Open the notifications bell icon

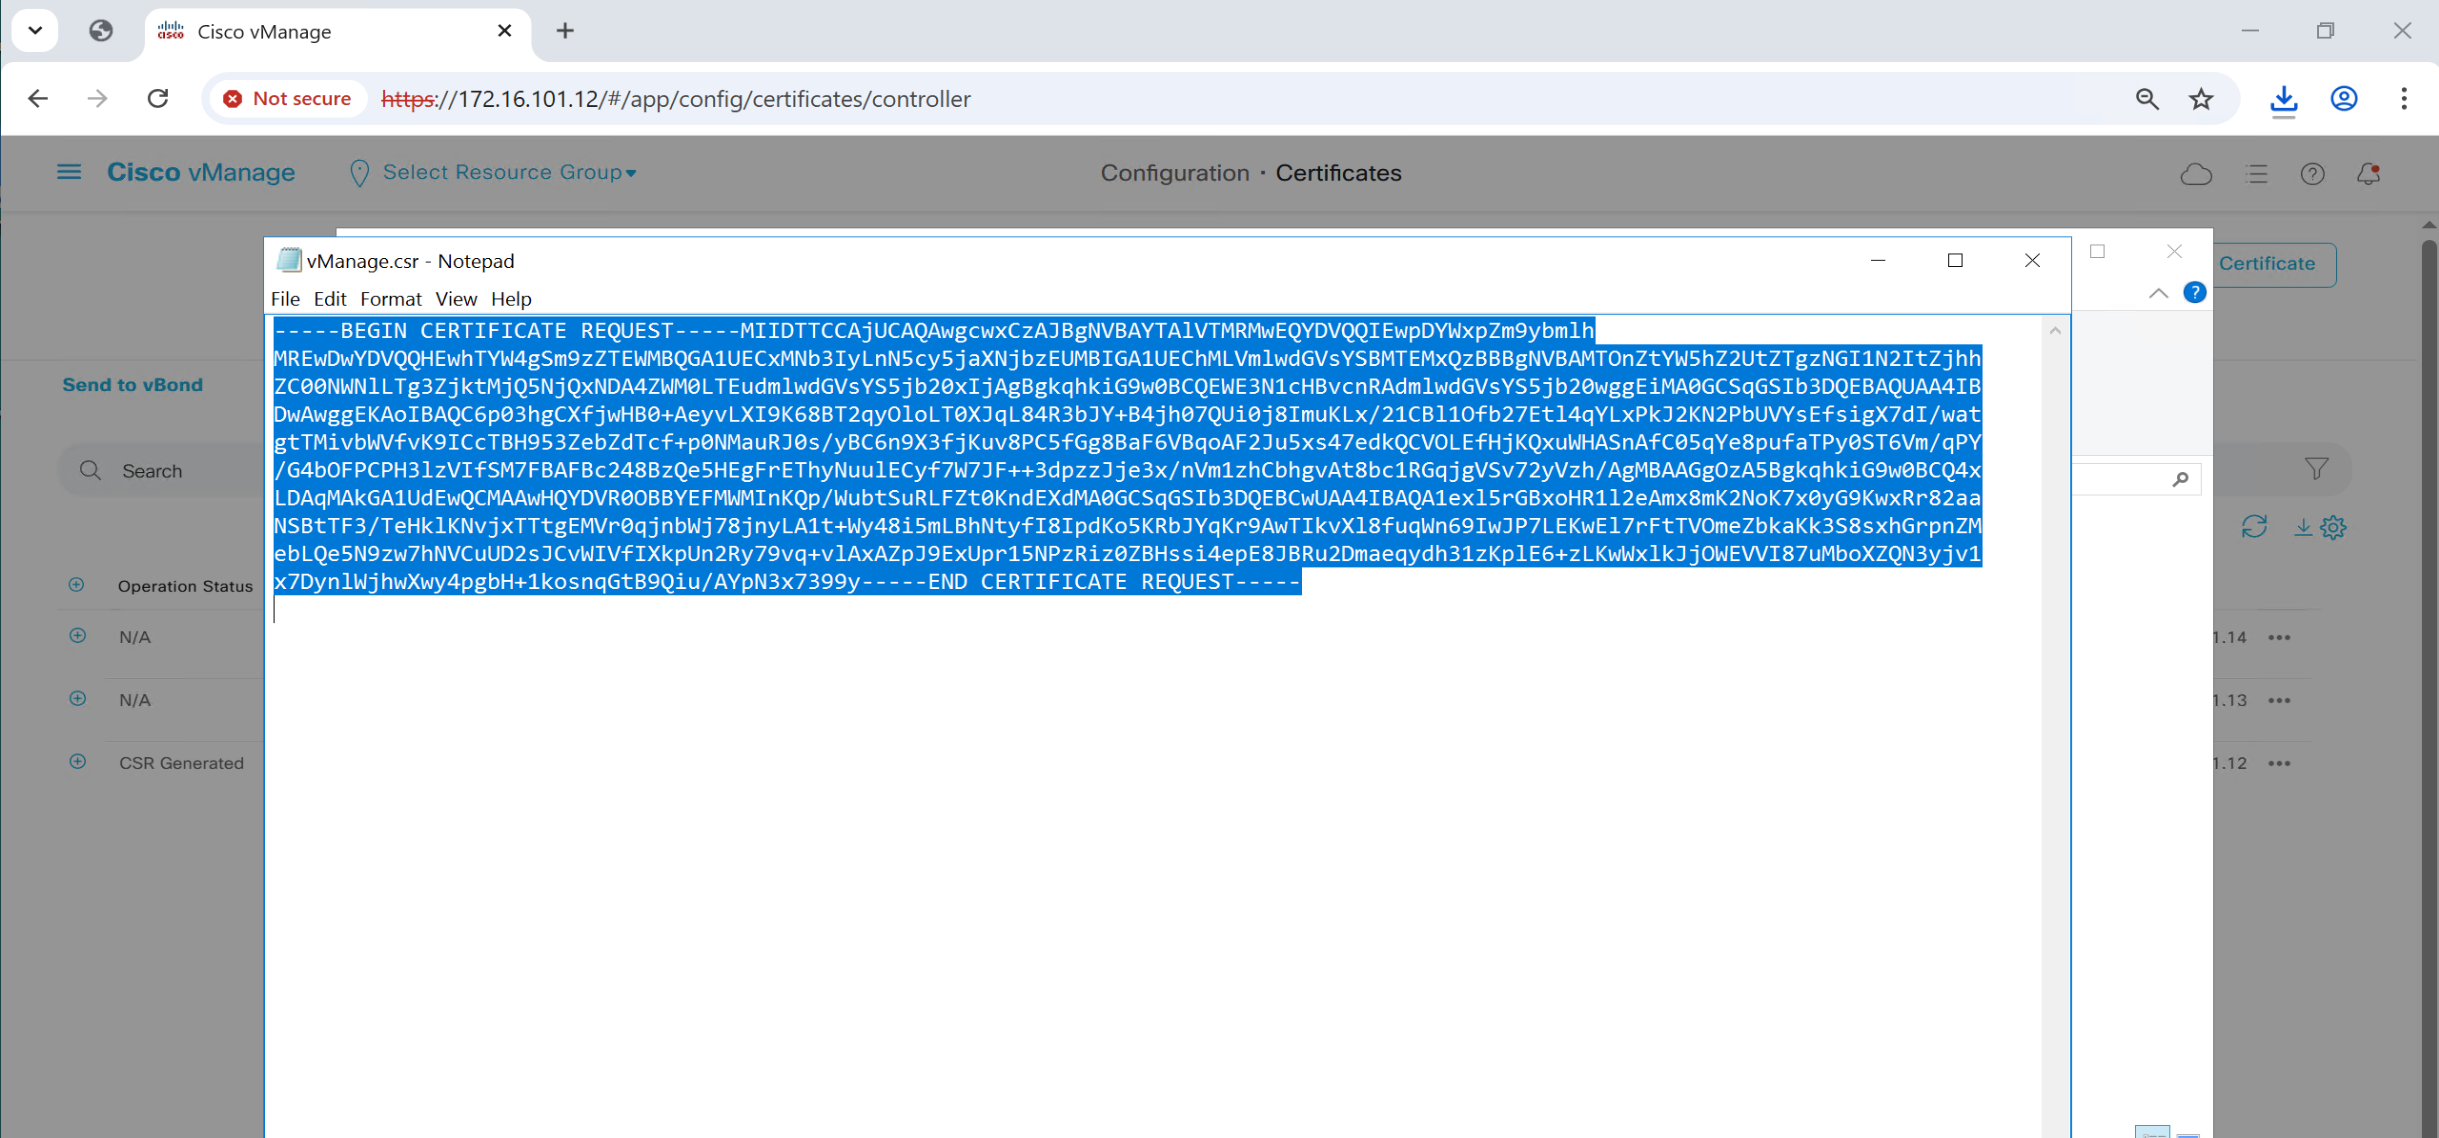(2368, 174)
